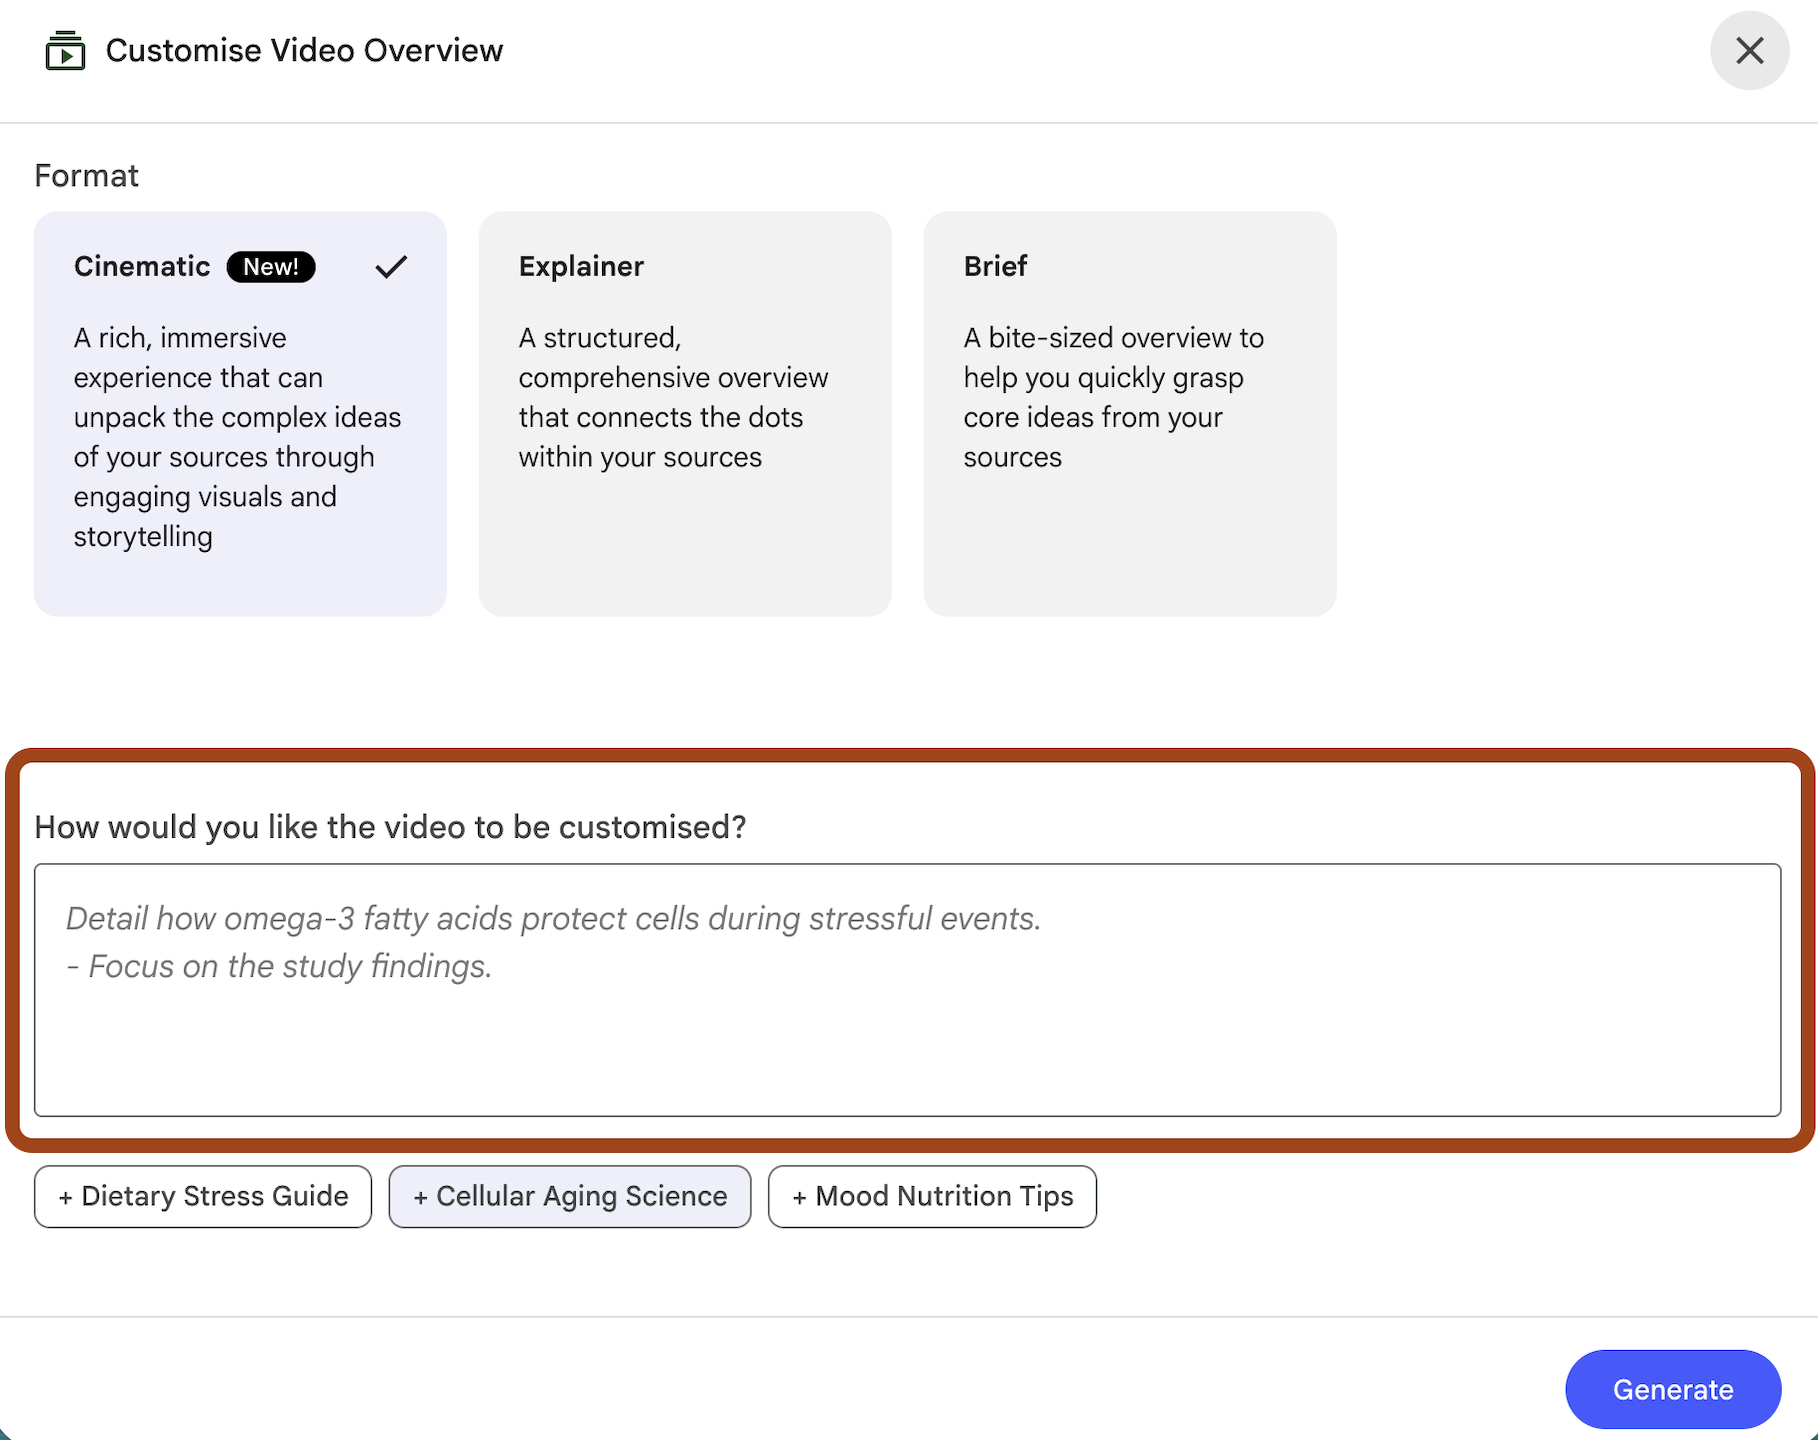The image size is (1818, 1440).
Task: Click the "Customise Video Overview" title text
Action: [x=304, y=50]
